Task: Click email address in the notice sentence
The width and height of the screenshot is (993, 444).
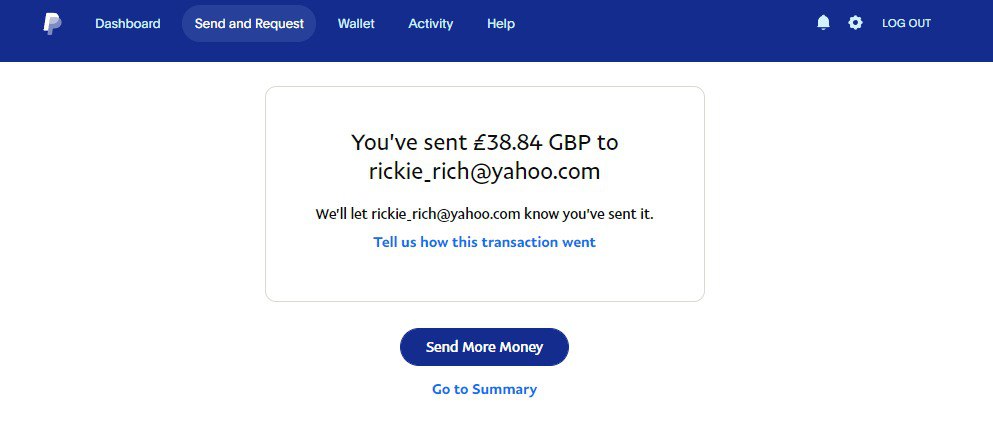Action: click(x=446, y=213)
